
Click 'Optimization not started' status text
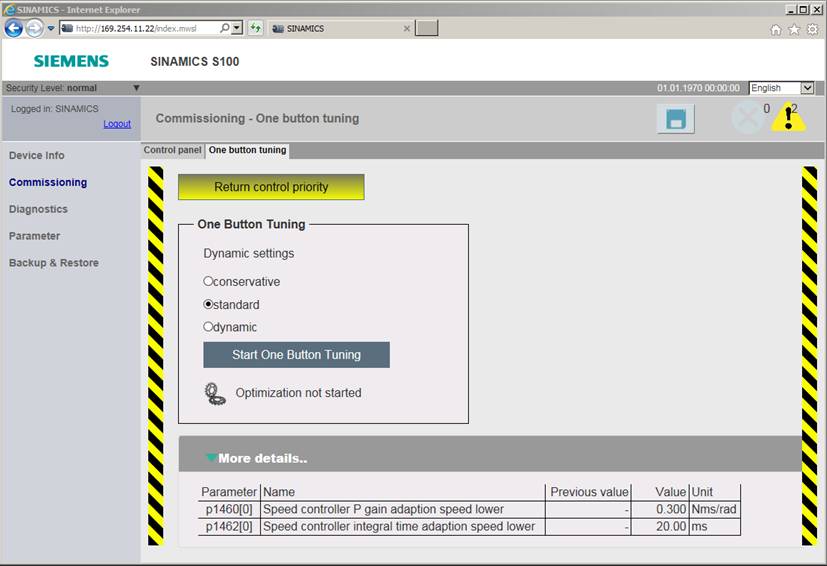299,393
